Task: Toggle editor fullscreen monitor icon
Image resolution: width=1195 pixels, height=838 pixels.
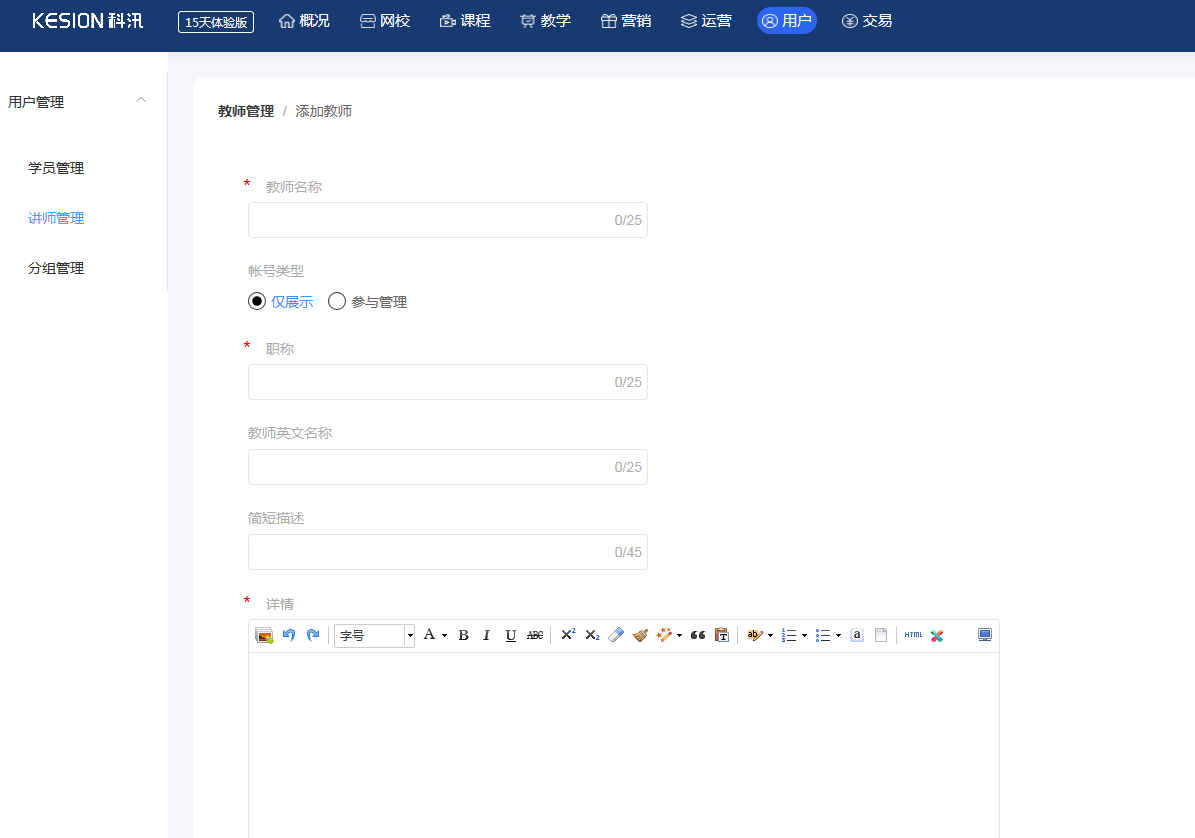Action: point(985,635)
